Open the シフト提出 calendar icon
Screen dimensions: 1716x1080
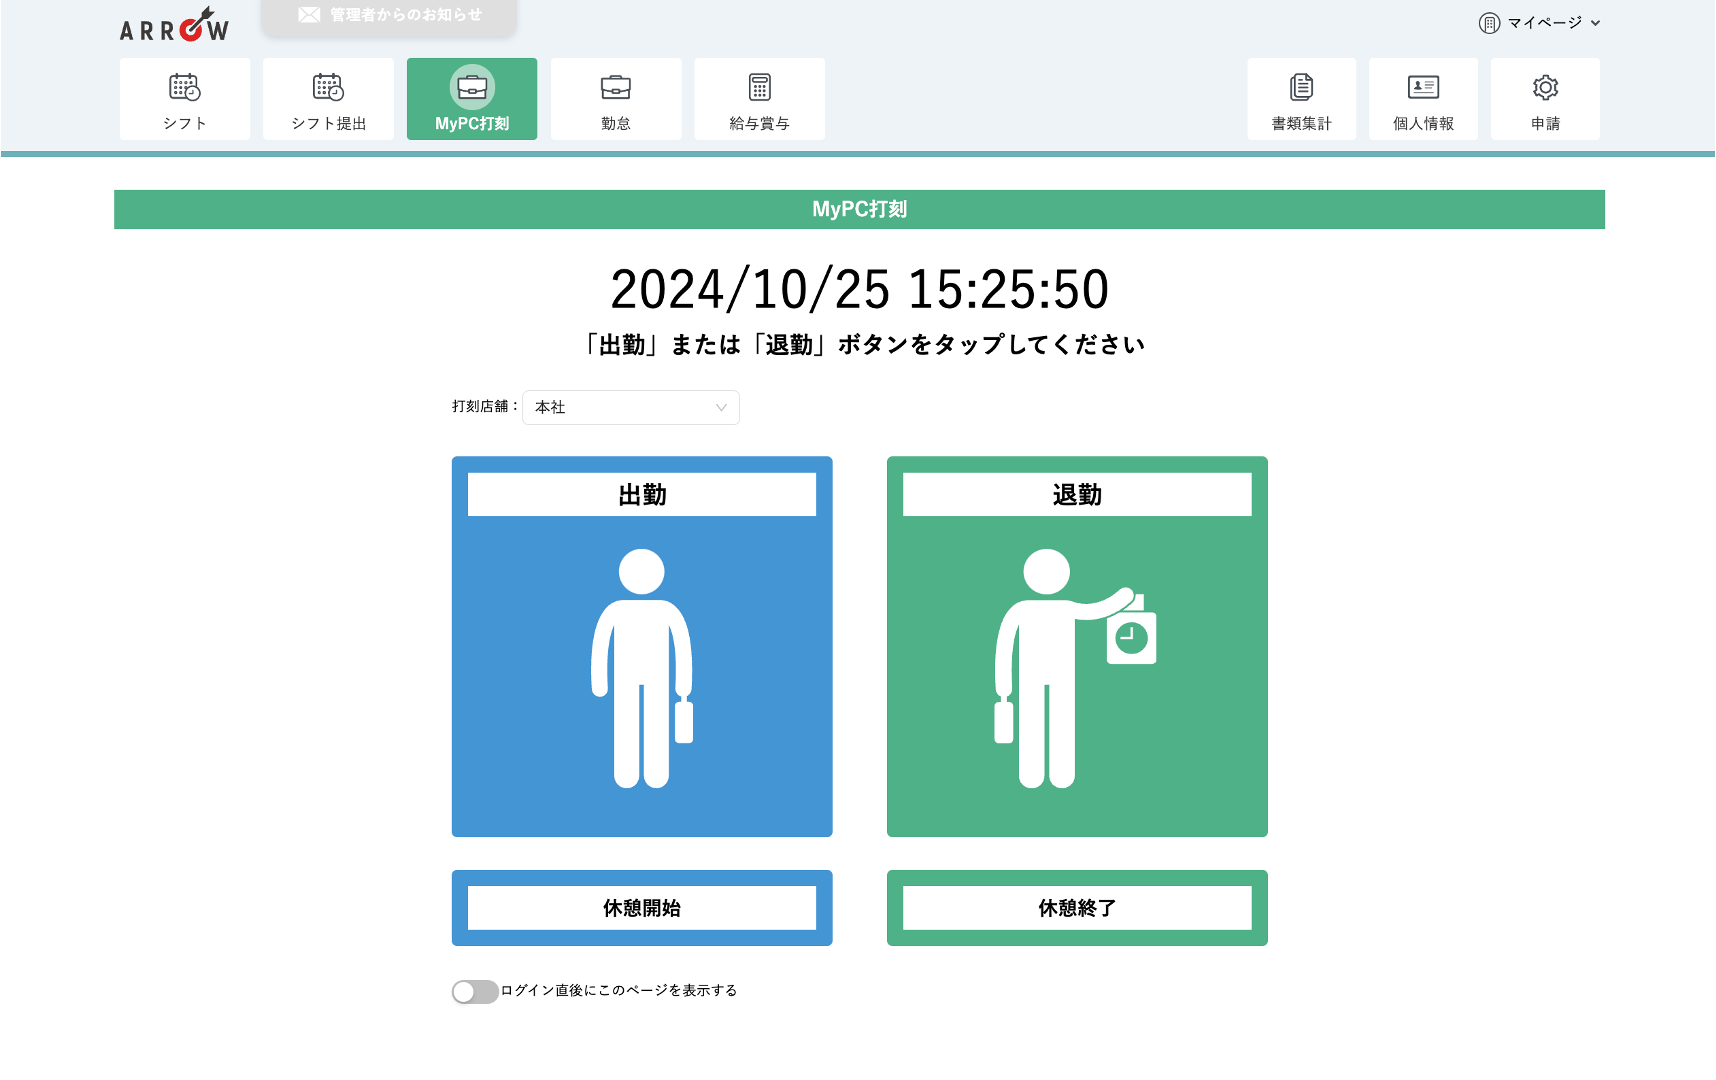[328, 88]
